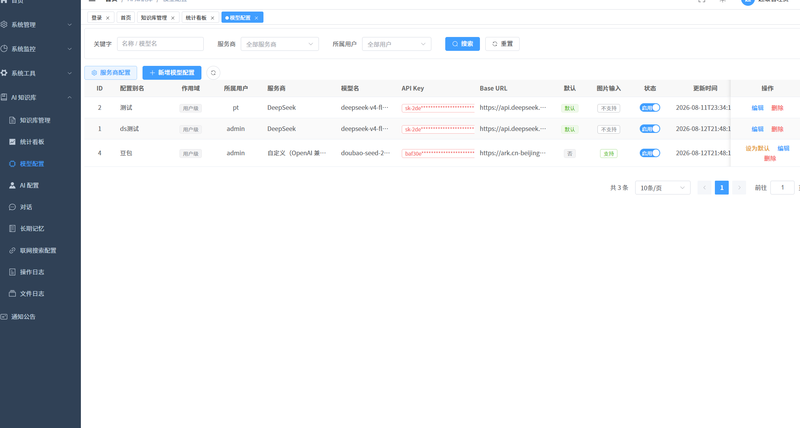This screenshot has height=428, width=800.
Task: Go to next page arrow in pagination
Action: (739, 188)
